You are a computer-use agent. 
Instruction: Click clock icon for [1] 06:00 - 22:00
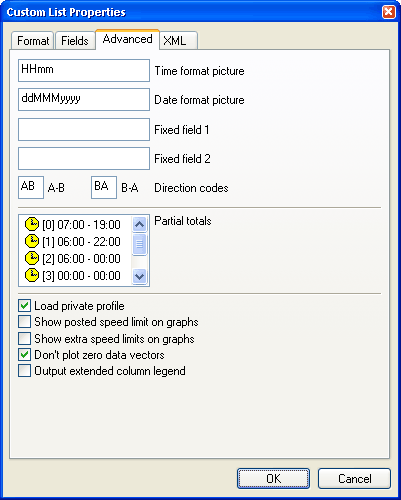click(x=32, y=241)
